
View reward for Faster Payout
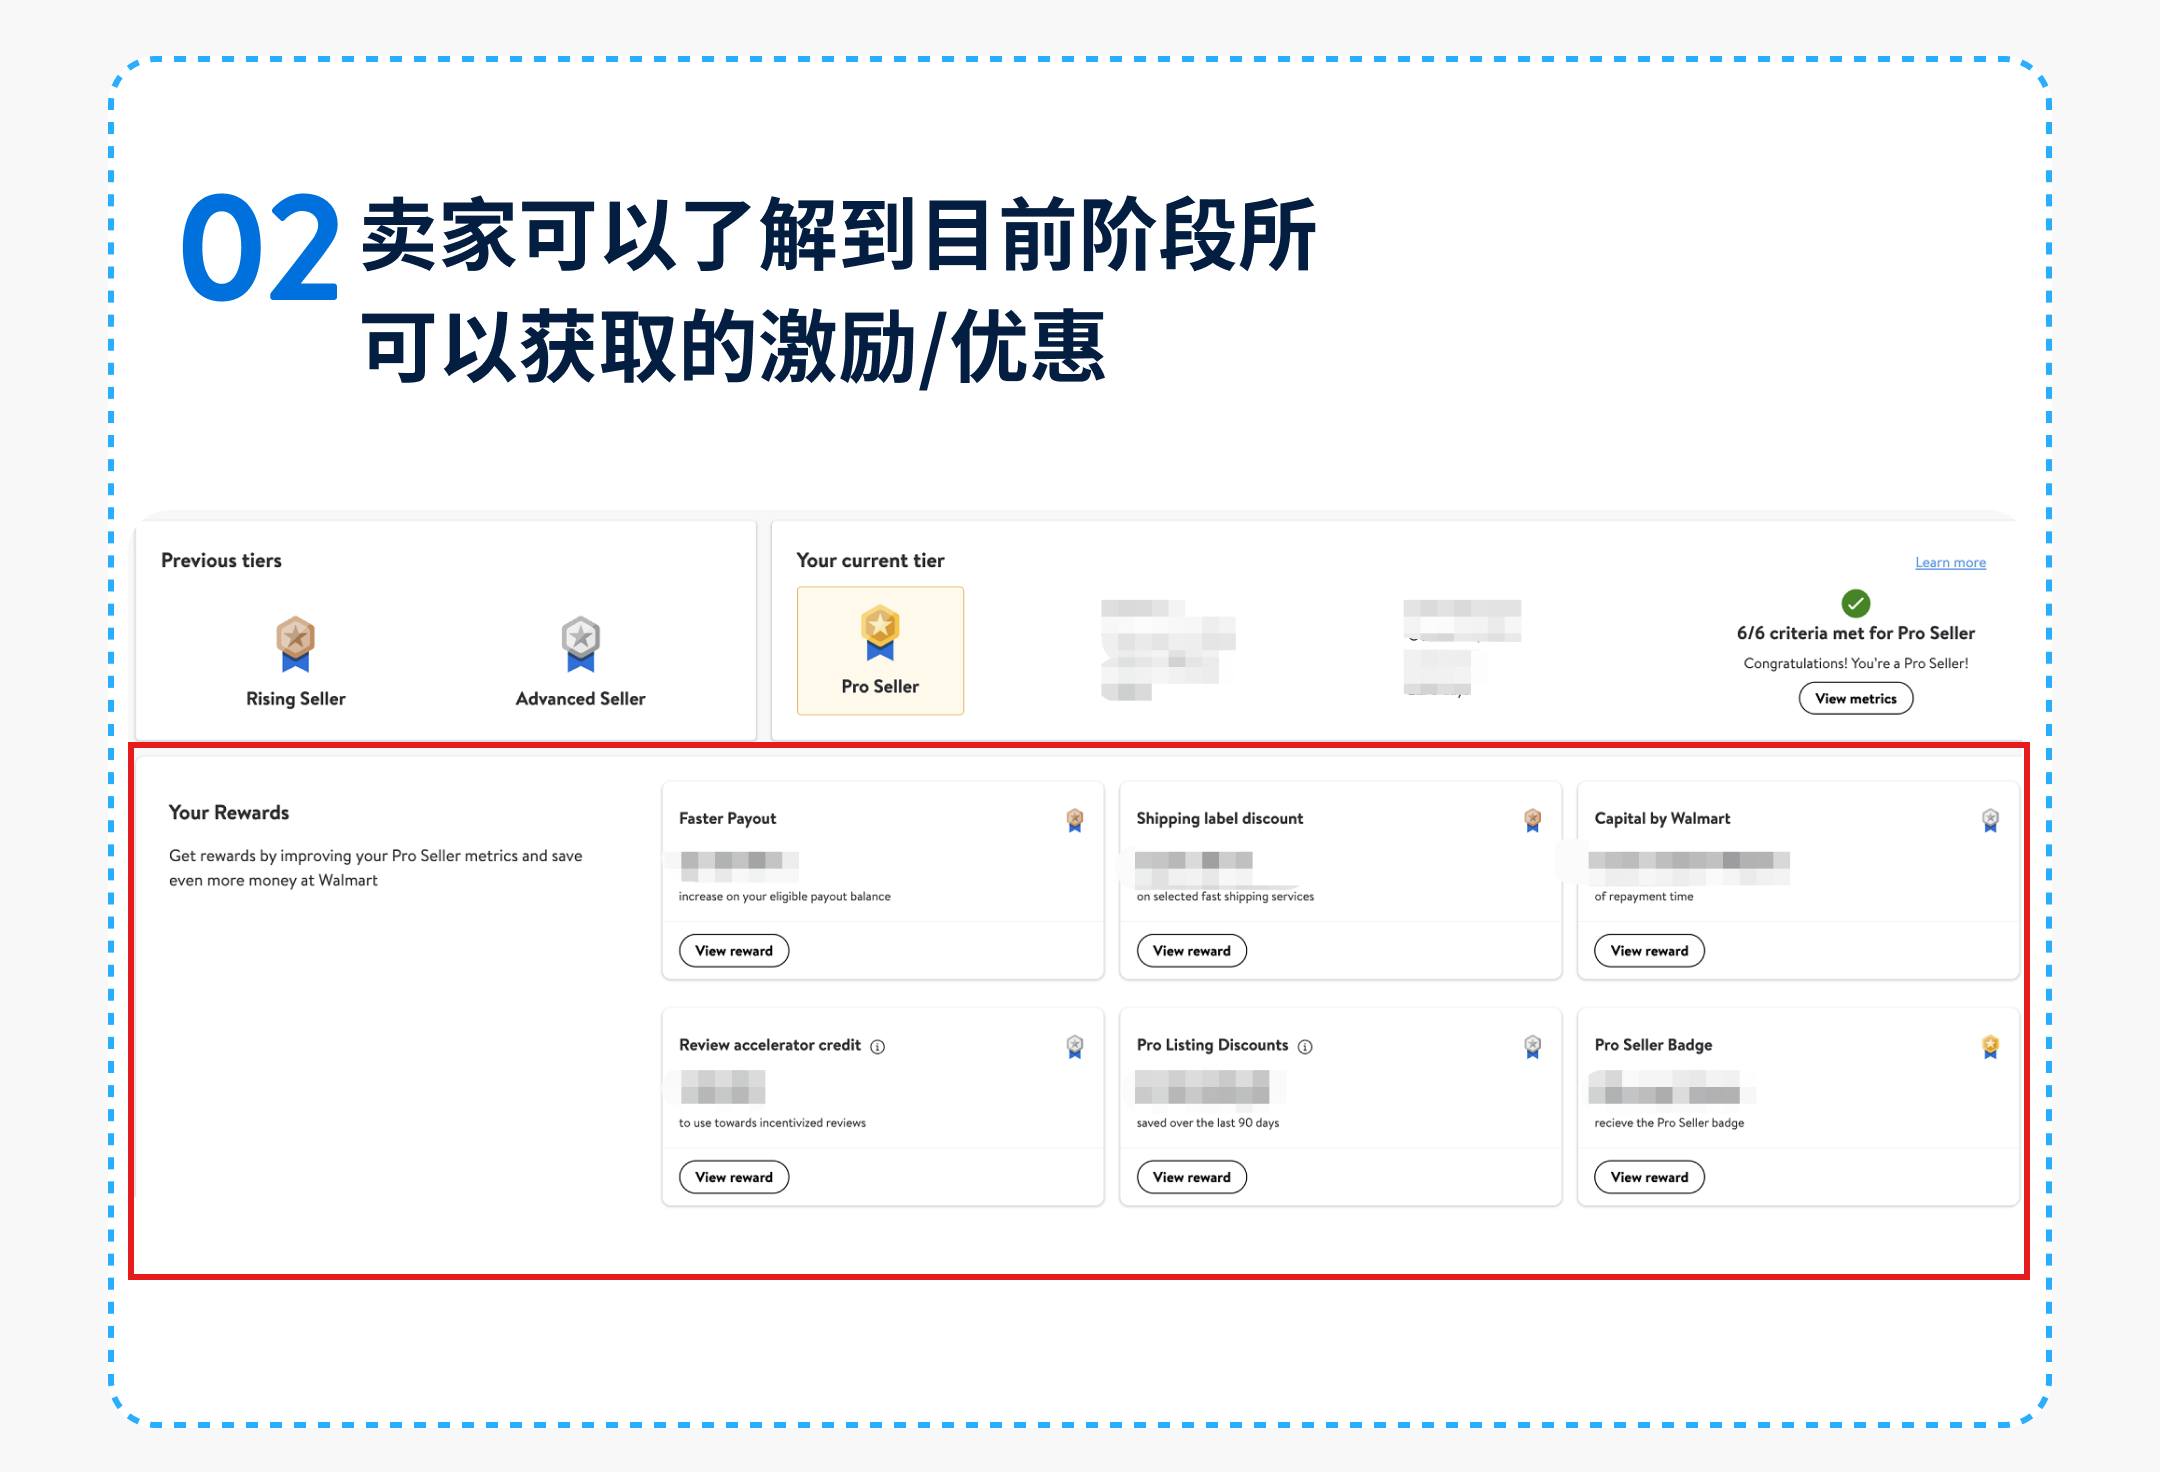(733, 950)
